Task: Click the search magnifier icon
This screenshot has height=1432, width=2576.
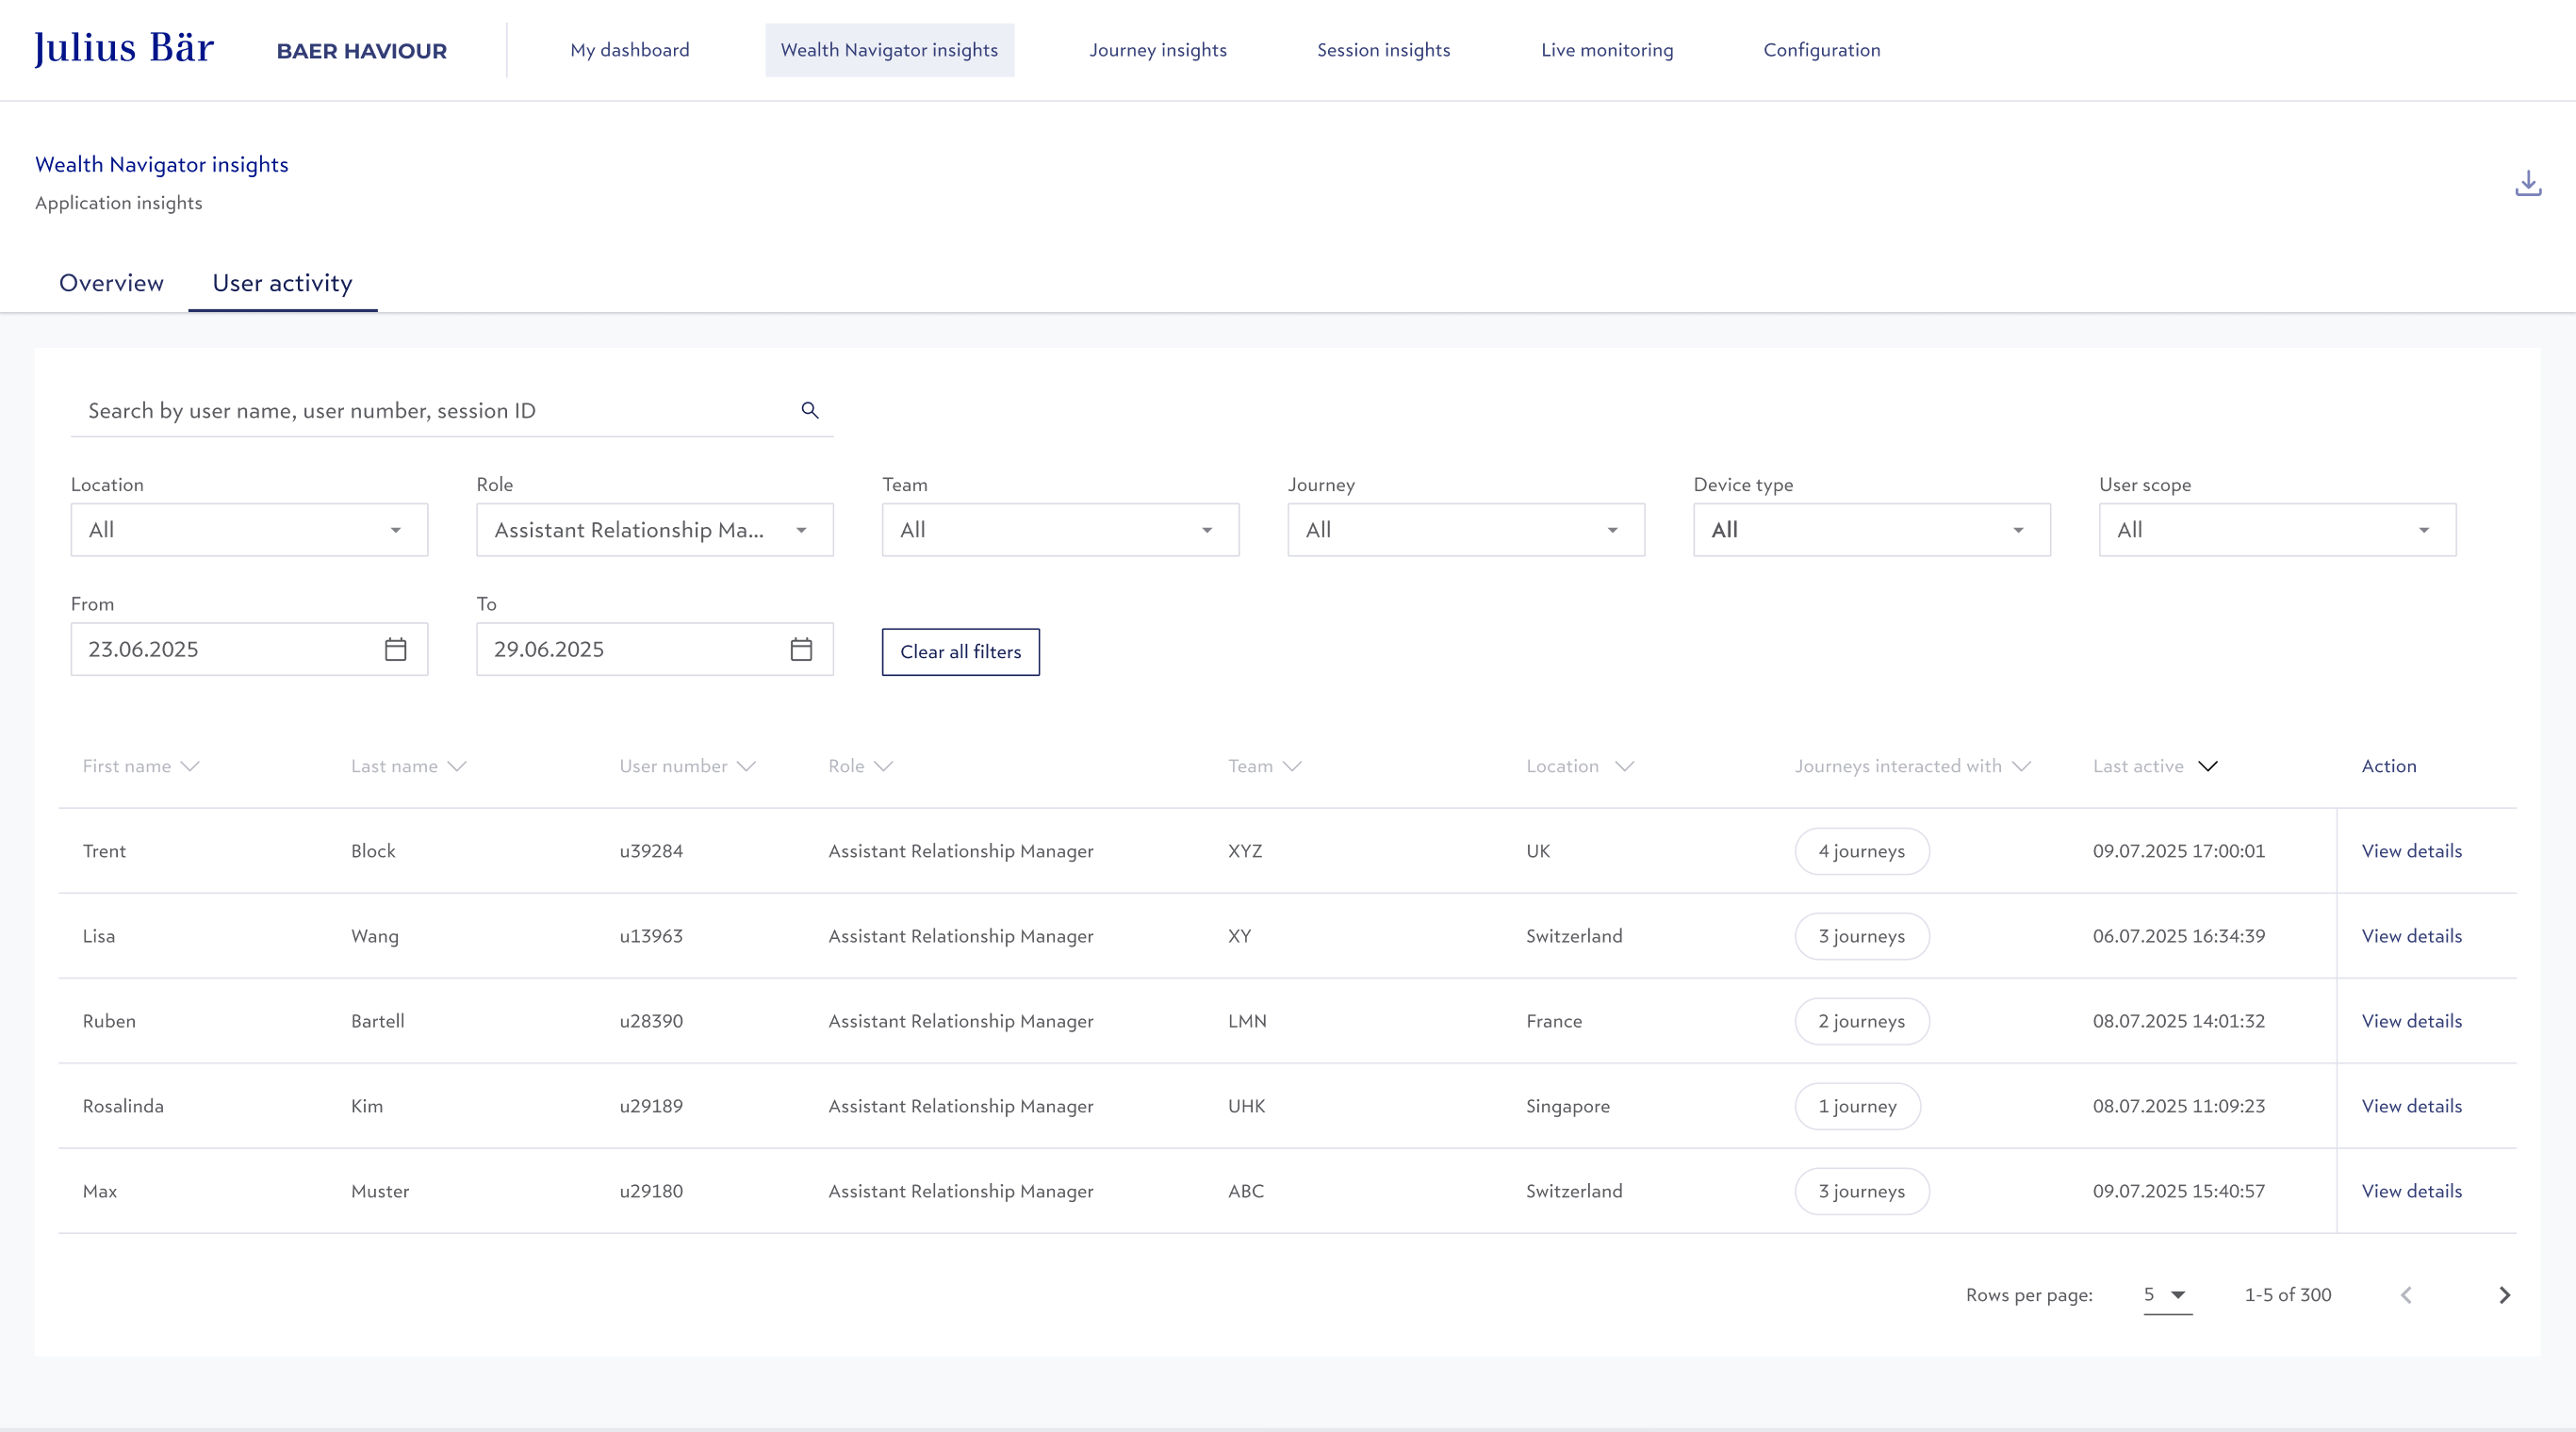Action: click(x=810, y=410)
